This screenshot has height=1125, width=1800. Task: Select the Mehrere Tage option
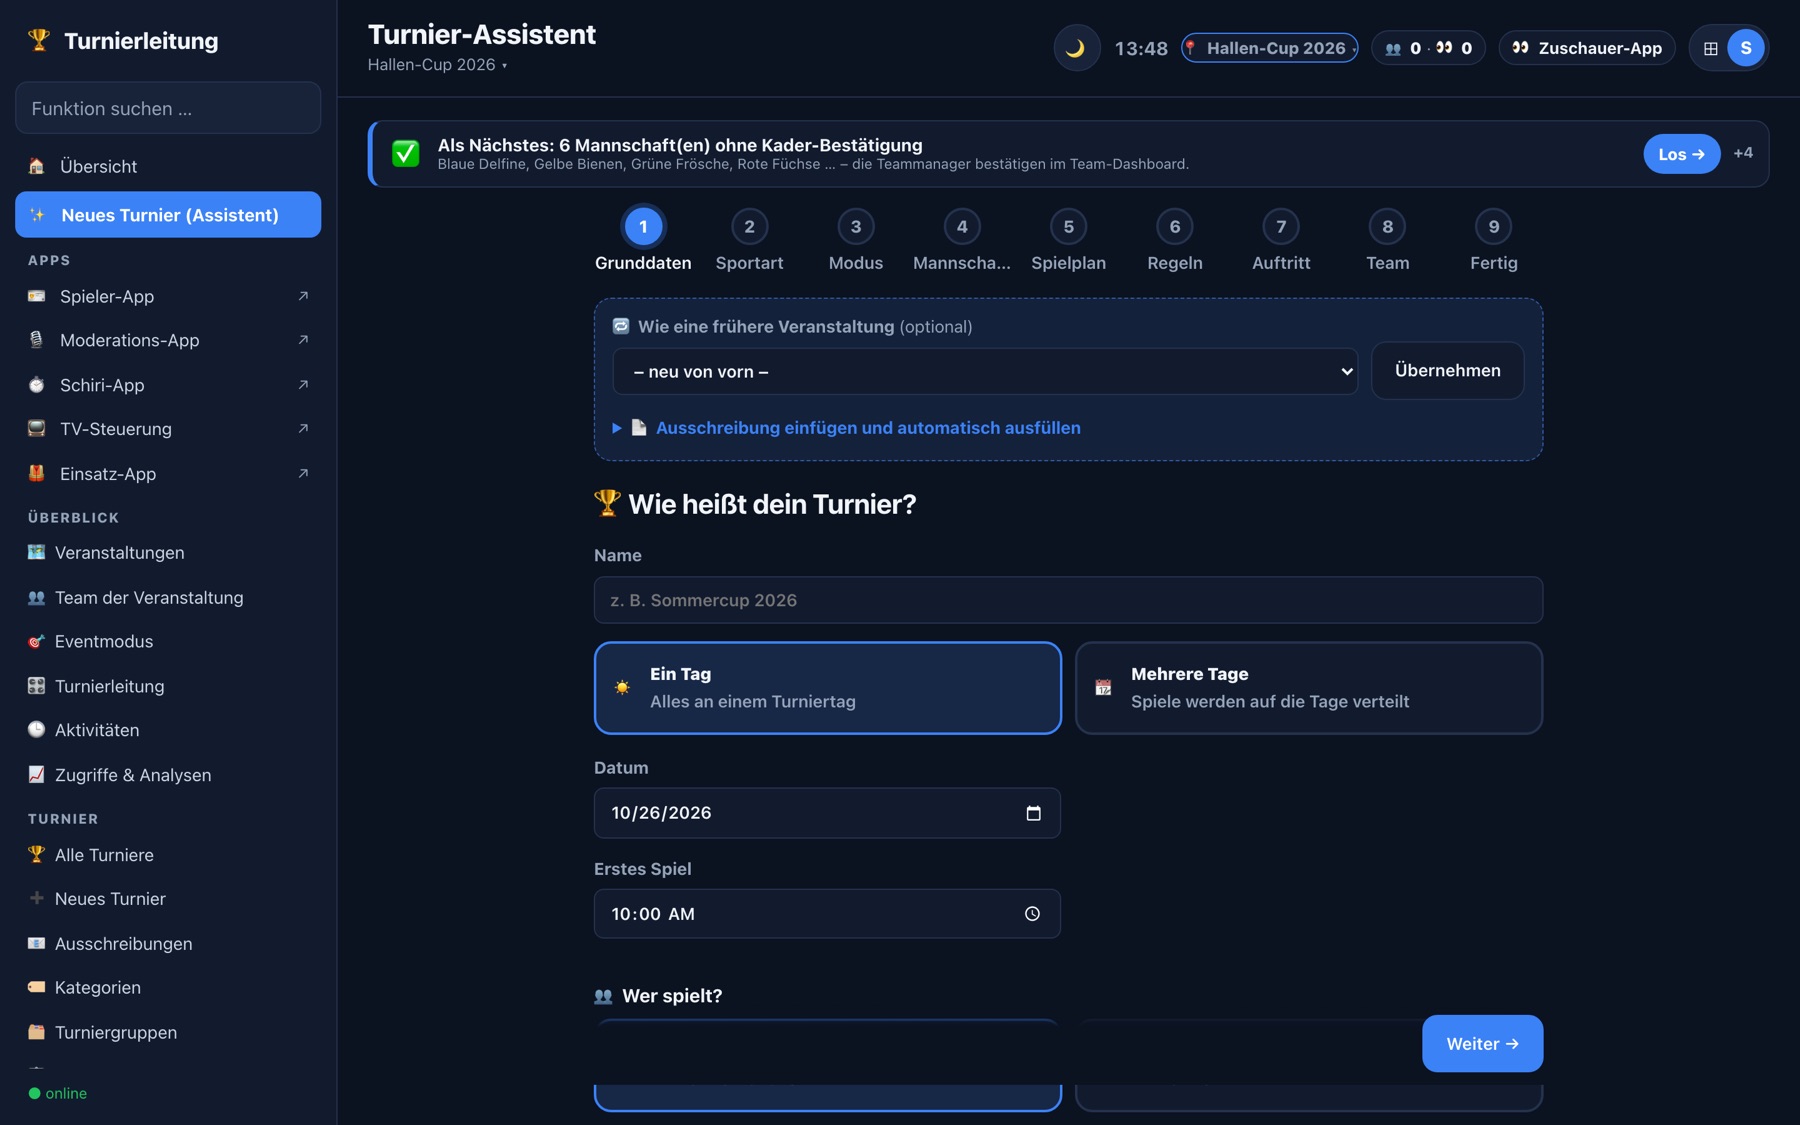click(1308, 688)
